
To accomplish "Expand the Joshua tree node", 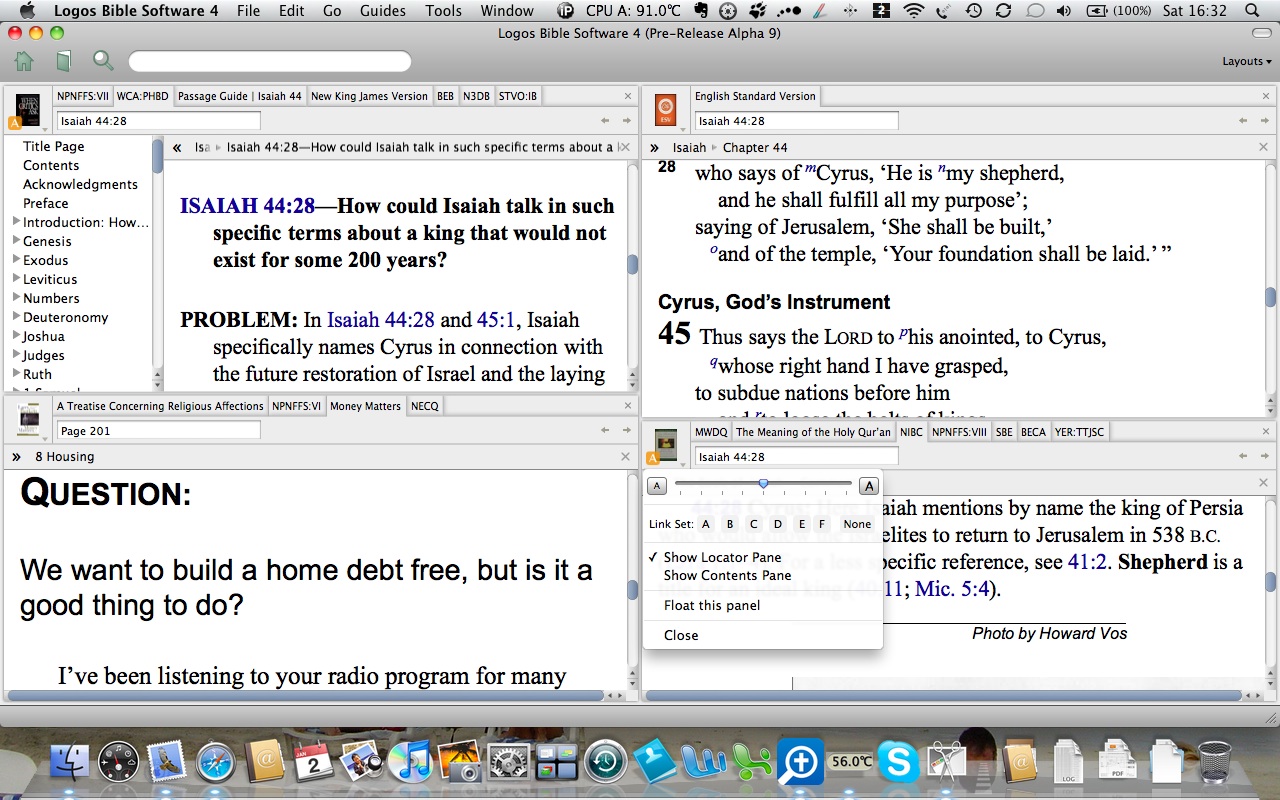I will tap(16, 336).
